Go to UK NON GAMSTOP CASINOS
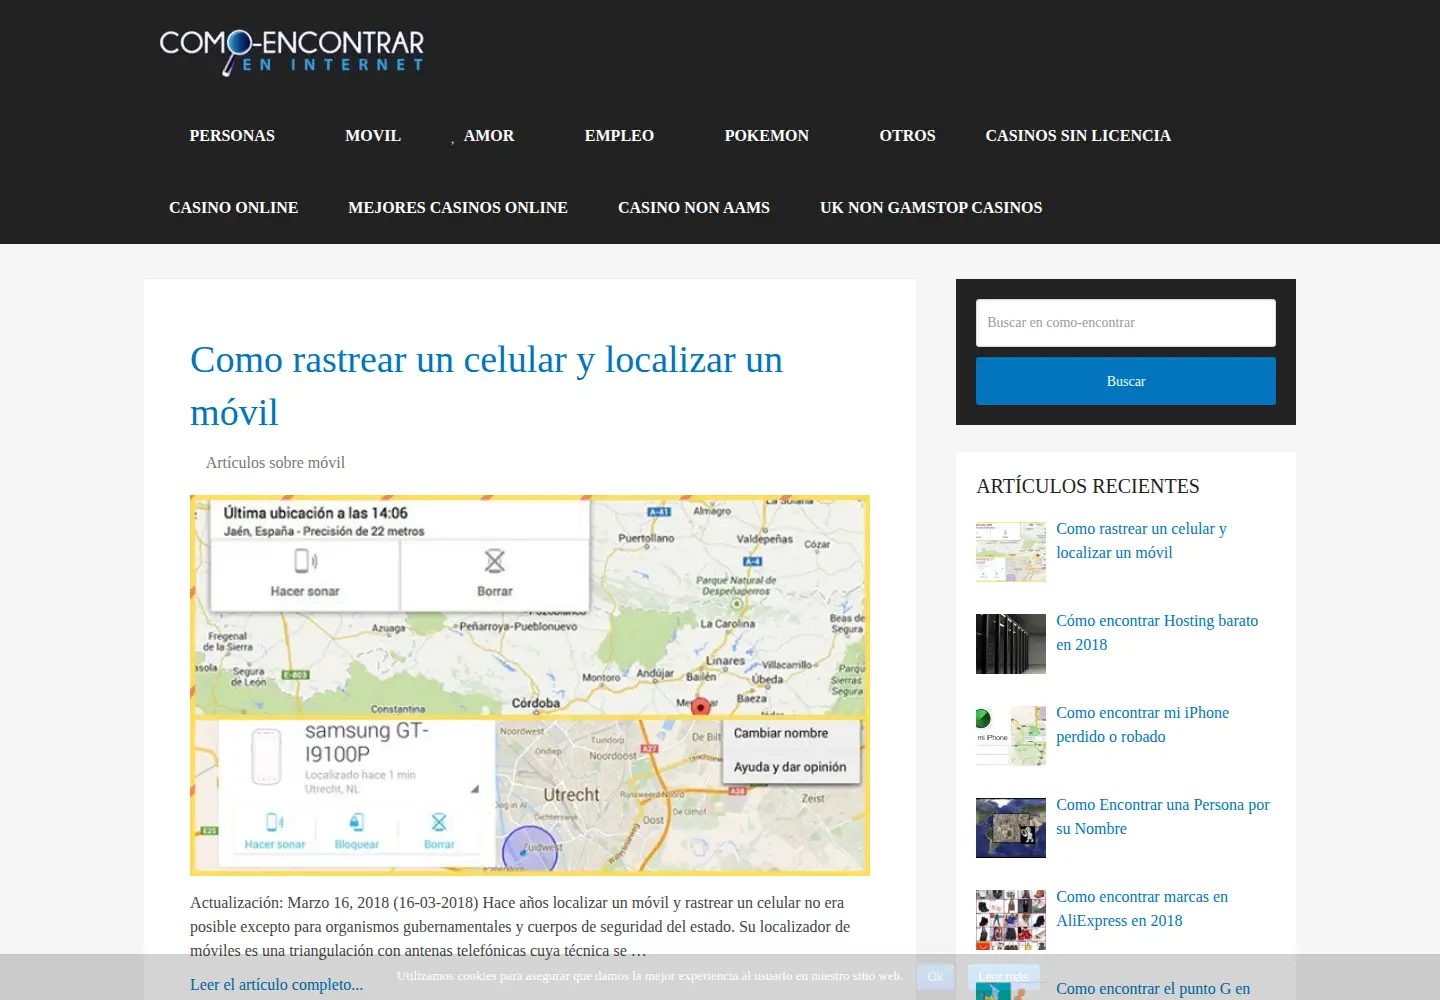The width and height of the screenshot is (1440, 1000). (x=931, y=208)
